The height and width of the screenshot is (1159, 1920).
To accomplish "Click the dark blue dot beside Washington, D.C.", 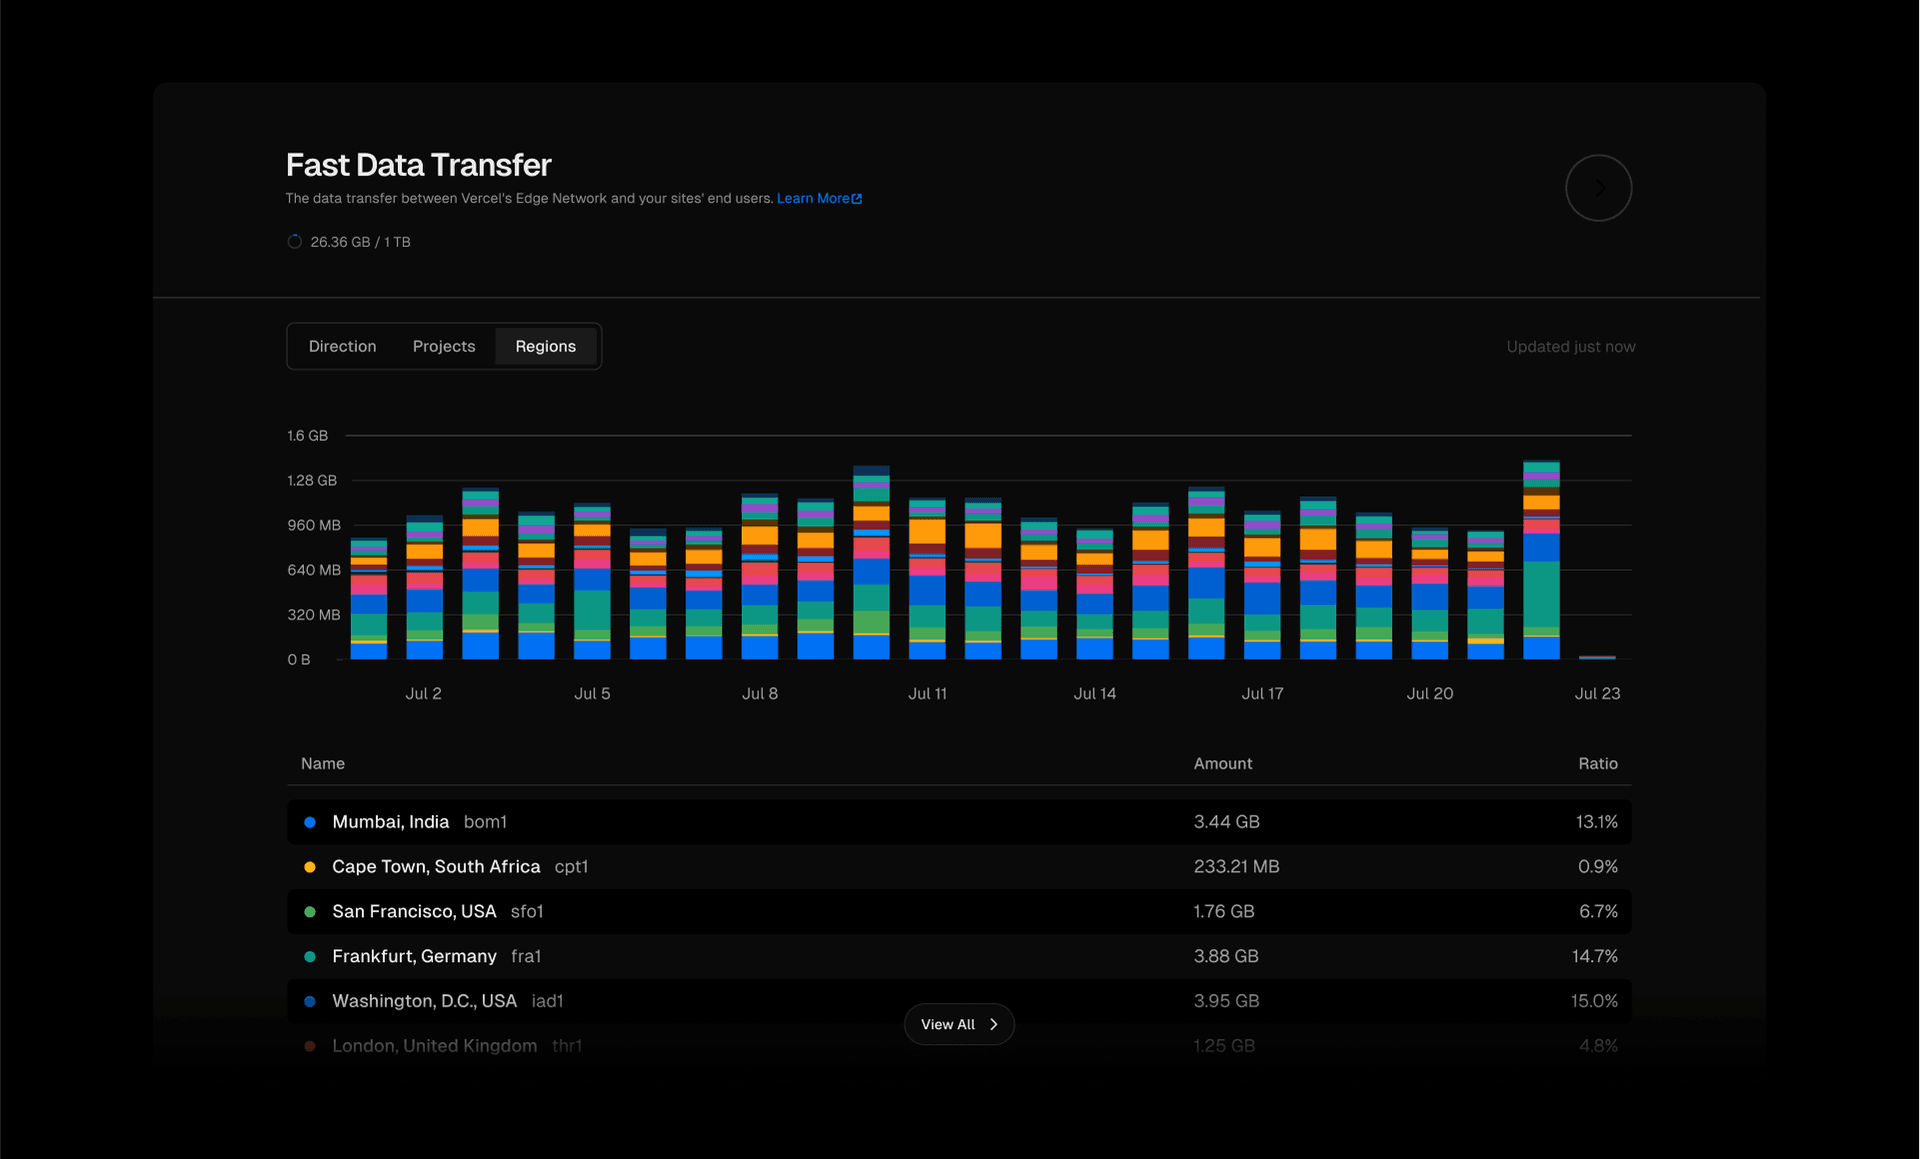I will pyautogui.click(x=310, y=1001).
